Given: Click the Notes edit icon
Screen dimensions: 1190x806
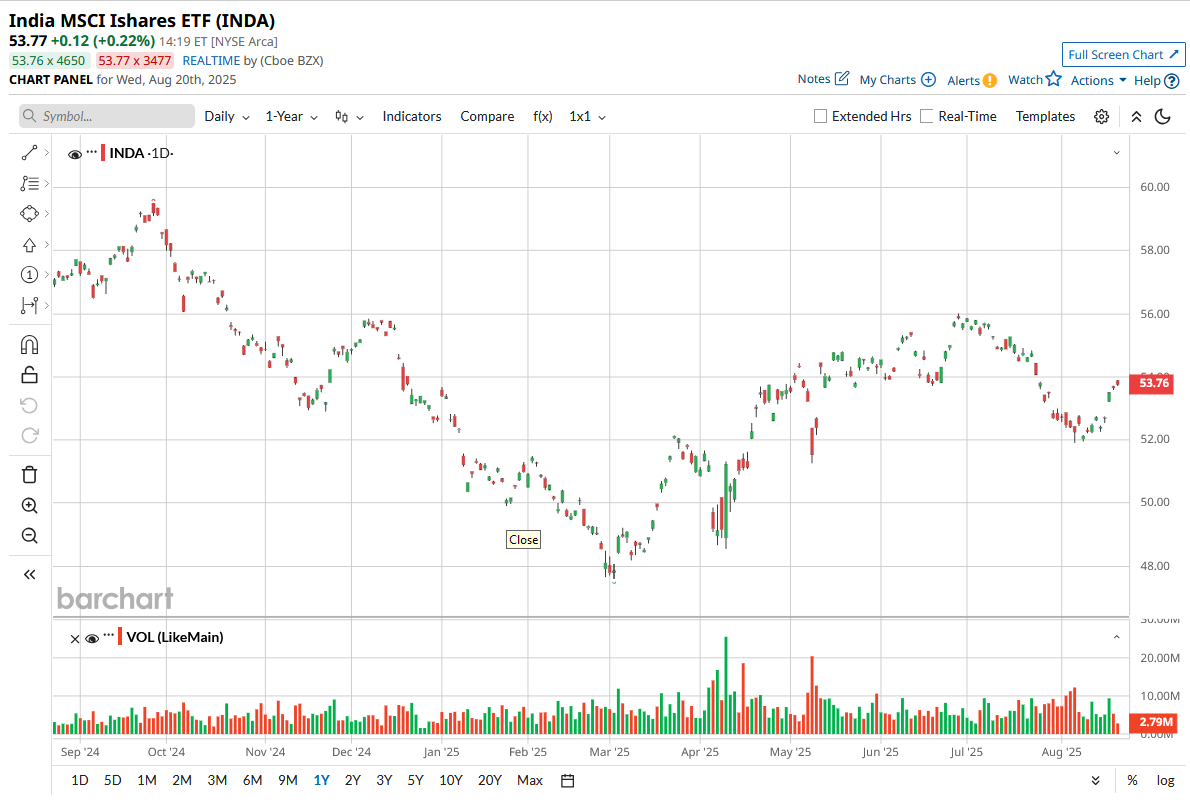Looking at the screenshot, I should [x=842, y=78].
